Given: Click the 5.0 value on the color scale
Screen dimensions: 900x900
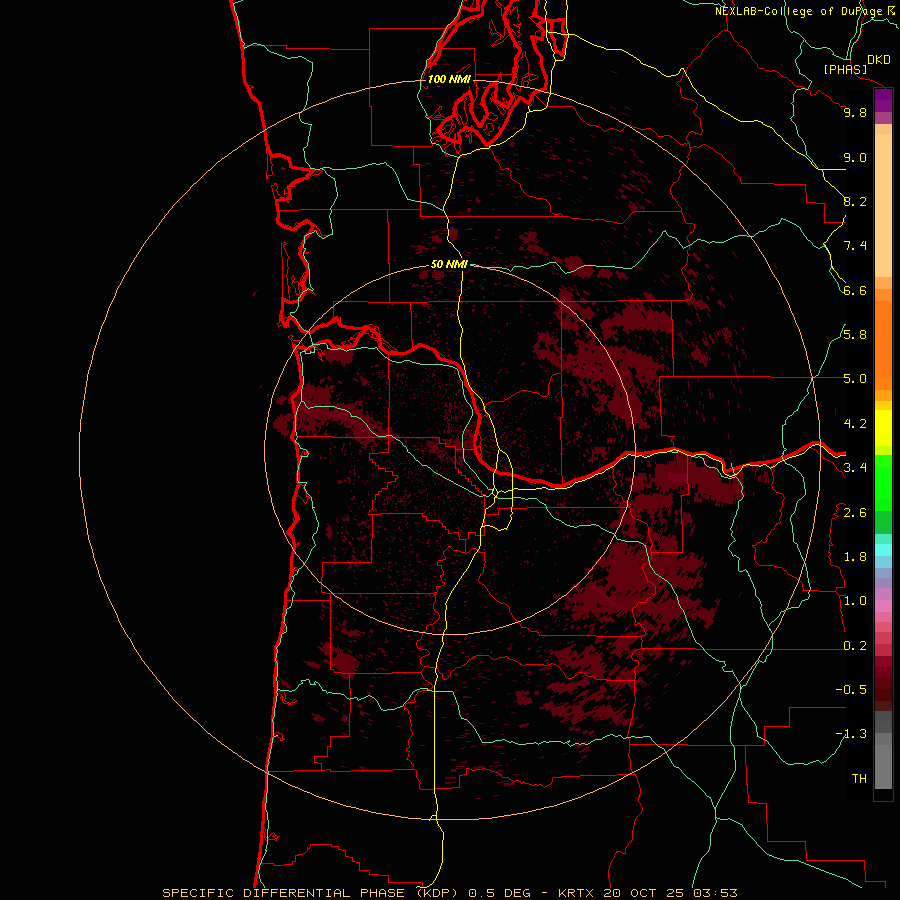Looking at the screenshot, I should coord(855,379).
